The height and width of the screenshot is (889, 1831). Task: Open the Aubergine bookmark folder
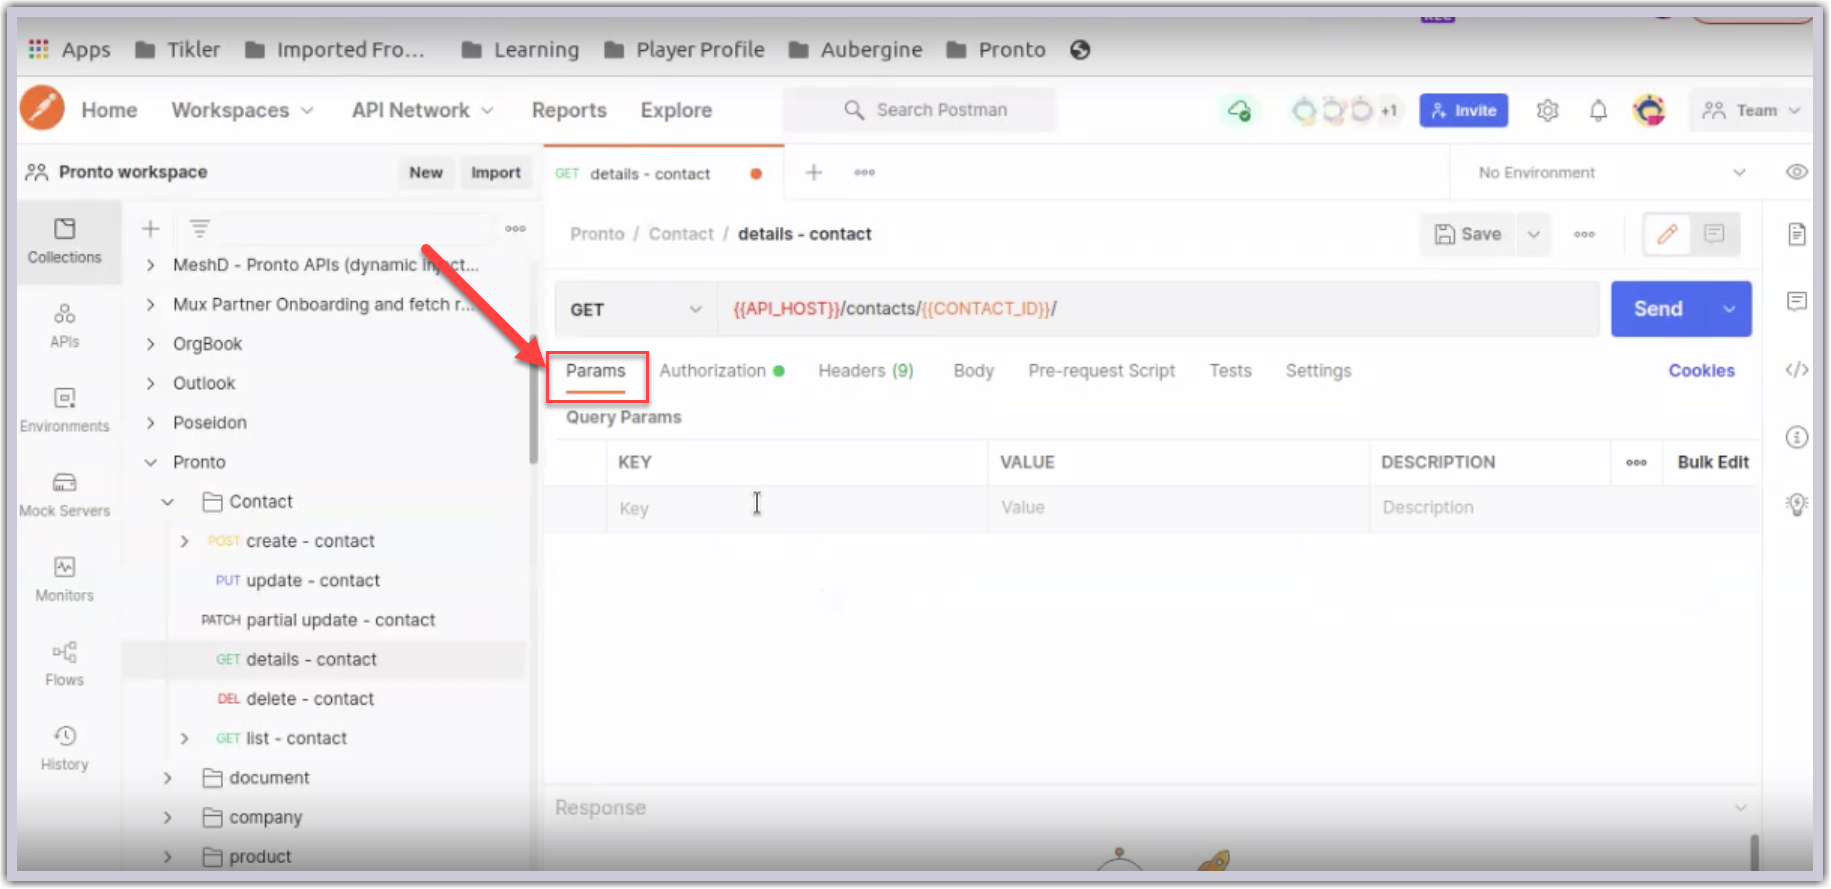click(855, 49)
